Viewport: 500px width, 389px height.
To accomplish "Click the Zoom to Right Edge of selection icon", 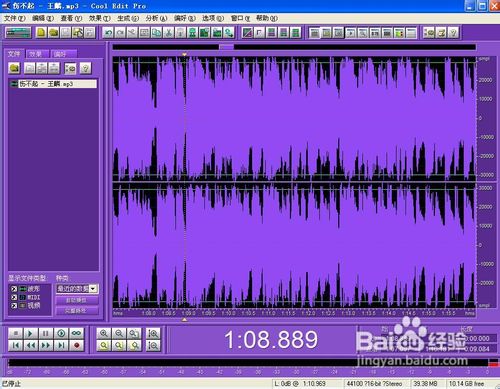I will 134,346.
